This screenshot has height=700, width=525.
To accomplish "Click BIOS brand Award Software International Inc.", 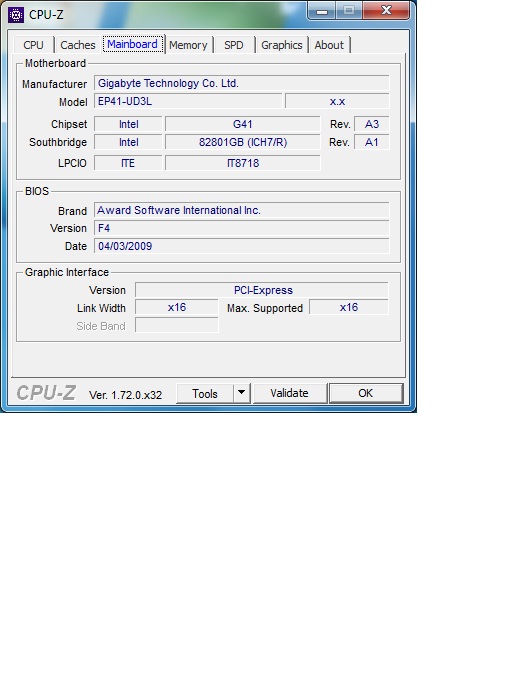I will pyautogui.click(x=242, y=210).
